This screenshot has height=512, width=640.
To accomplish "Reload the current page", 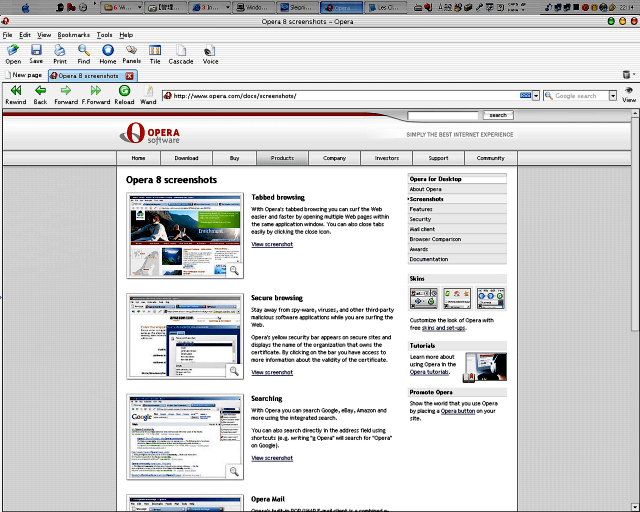I will pyautogui.click(x=124, y=90).
